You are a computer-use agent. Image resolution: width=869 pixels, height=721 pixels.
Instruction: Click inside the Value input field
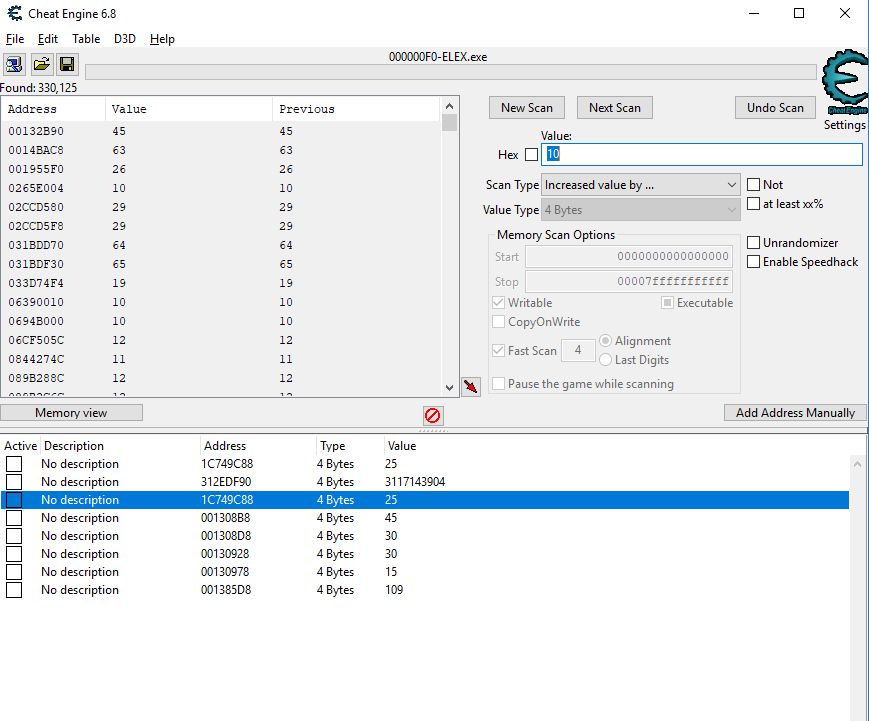(700, 154)
